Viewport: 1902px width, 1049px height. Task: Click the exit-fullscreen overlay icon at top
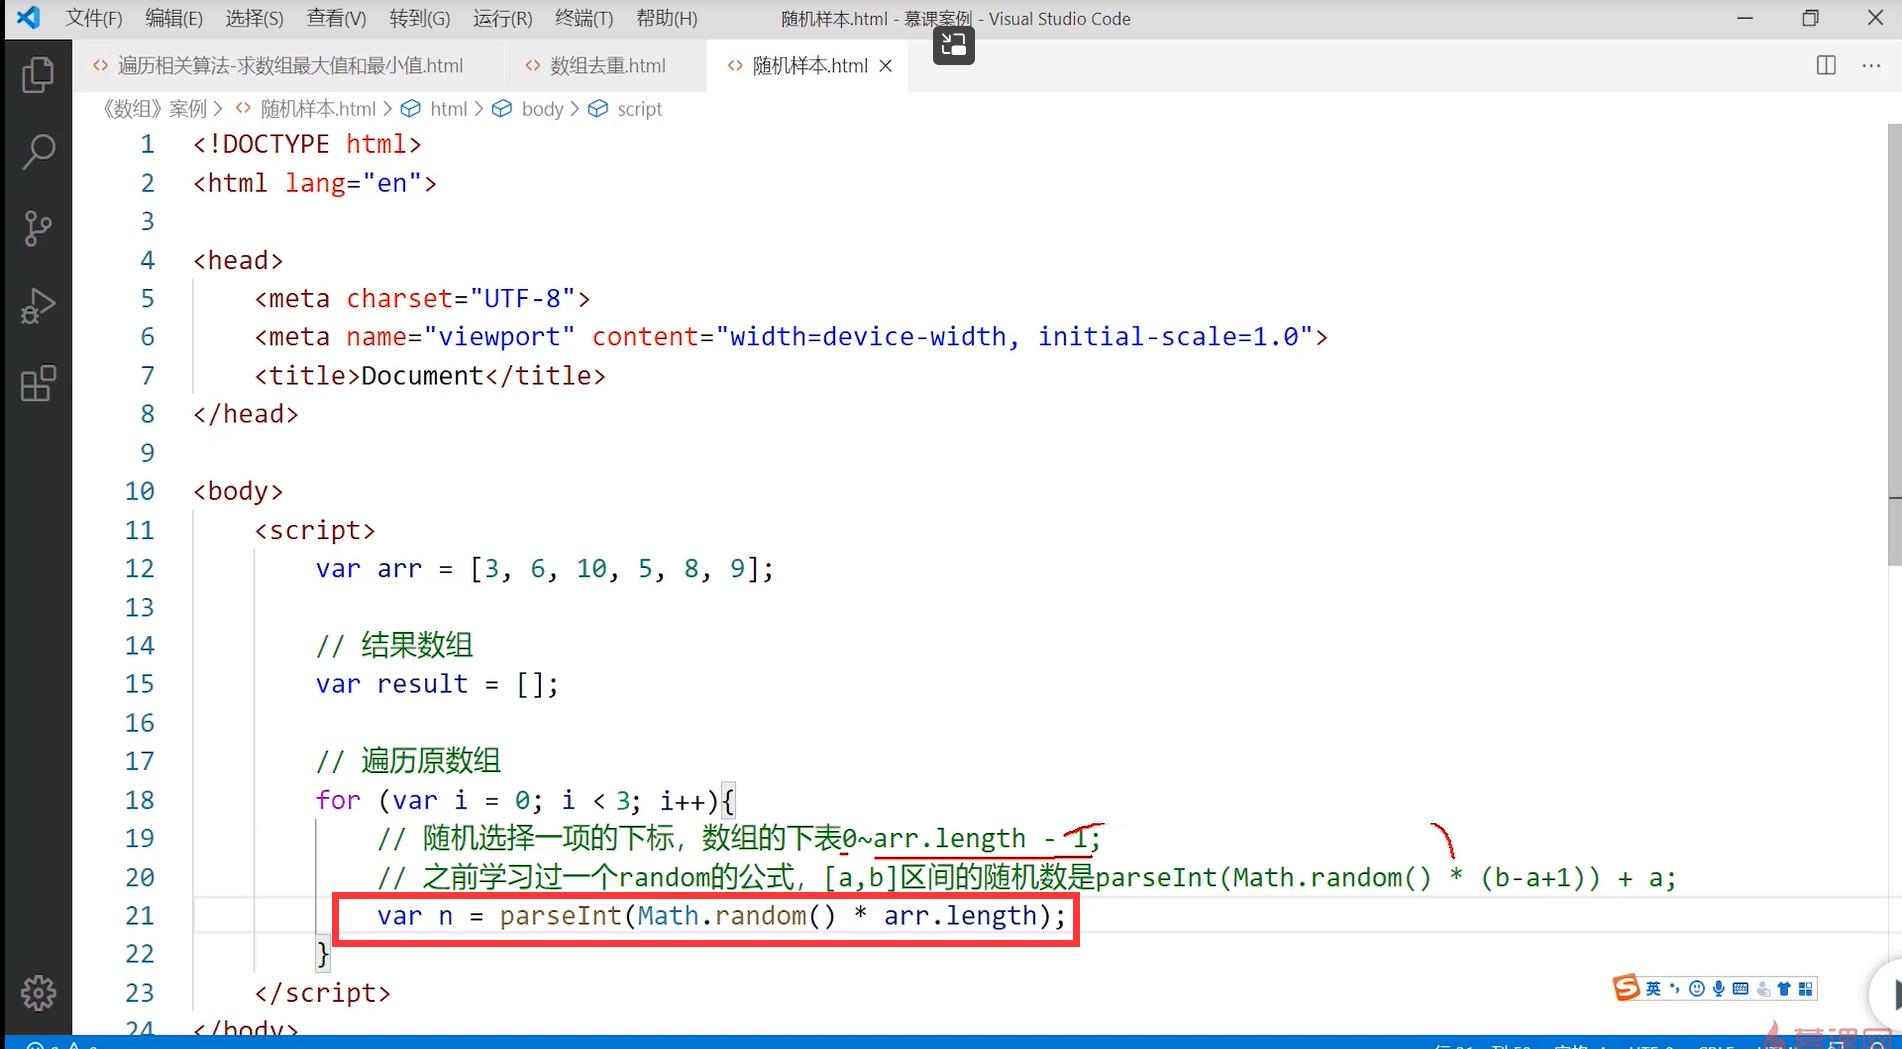(953, 45)
